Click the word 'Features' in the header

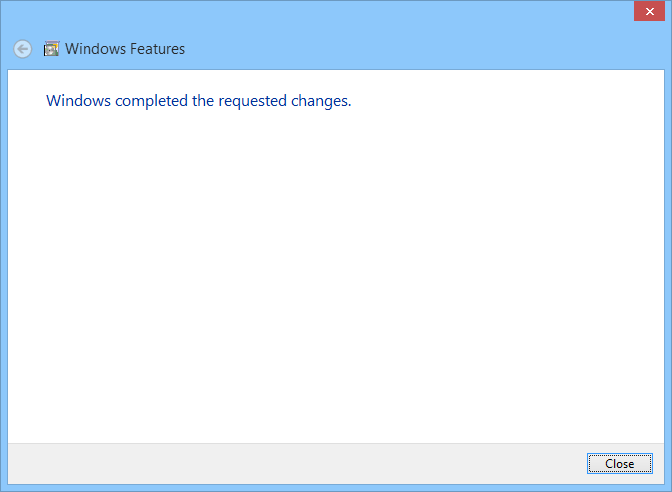(x=155, y=49)
